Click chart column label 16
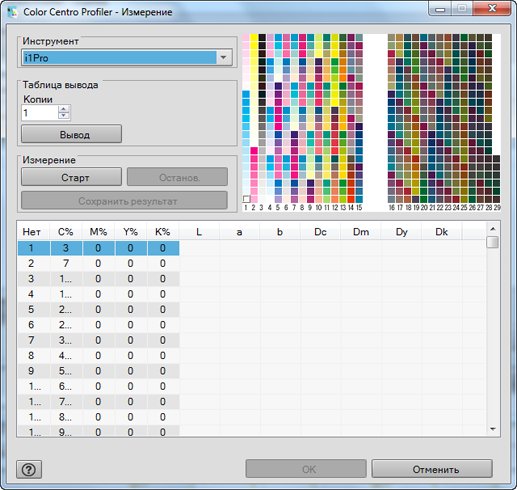The image size is (517, 490). click(392, 208)
